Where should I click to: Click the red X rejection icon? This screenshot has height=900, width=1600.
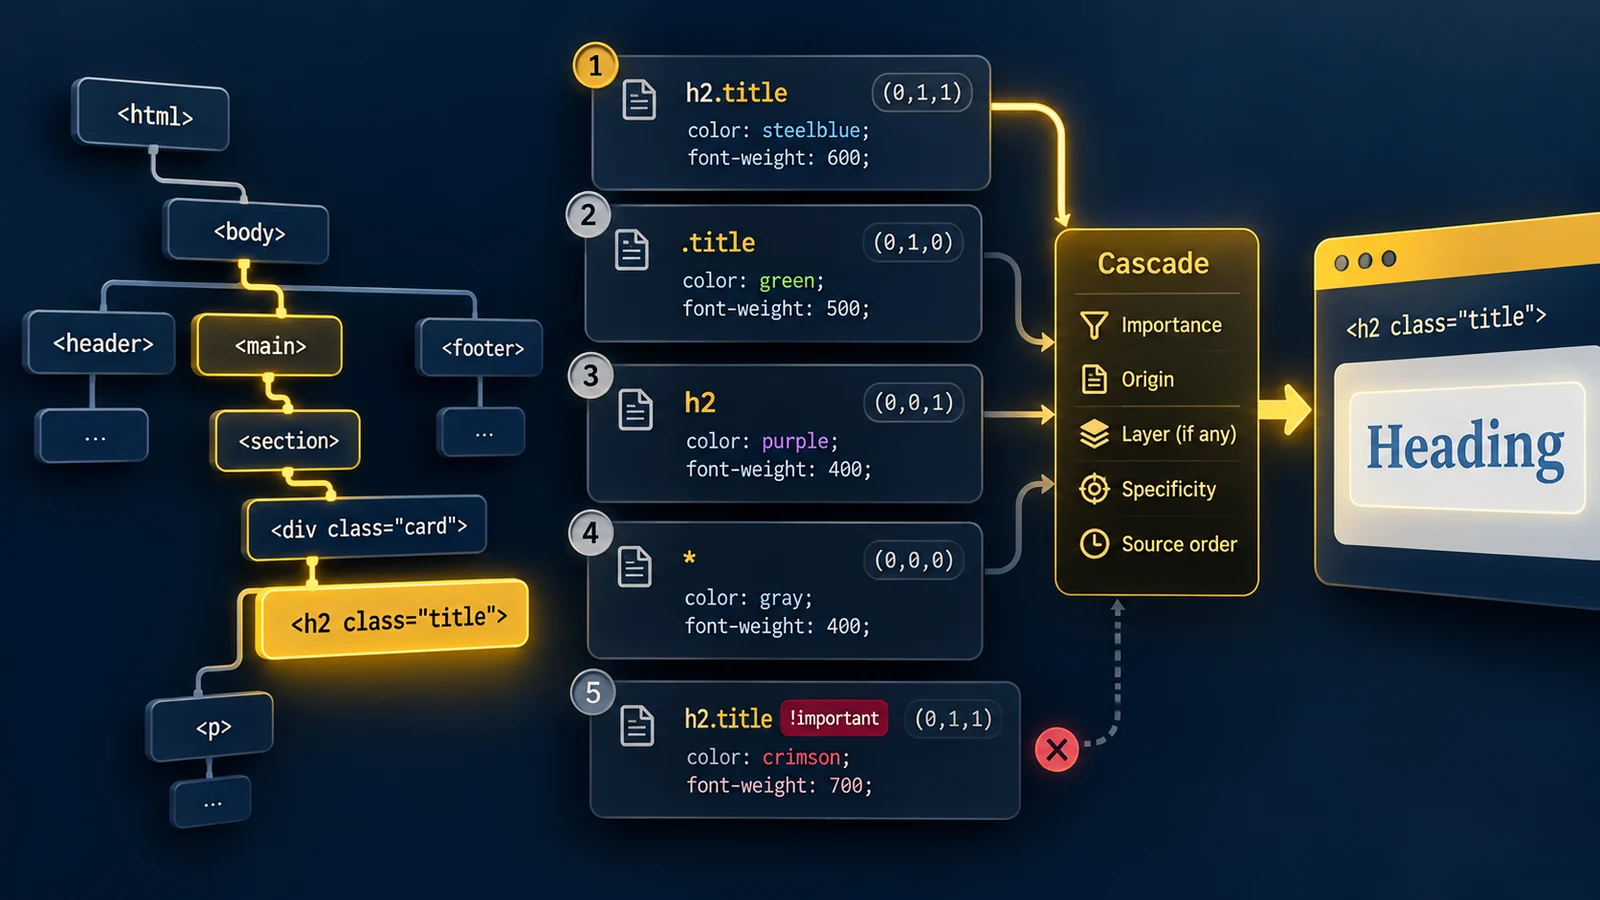[1056, 749]
